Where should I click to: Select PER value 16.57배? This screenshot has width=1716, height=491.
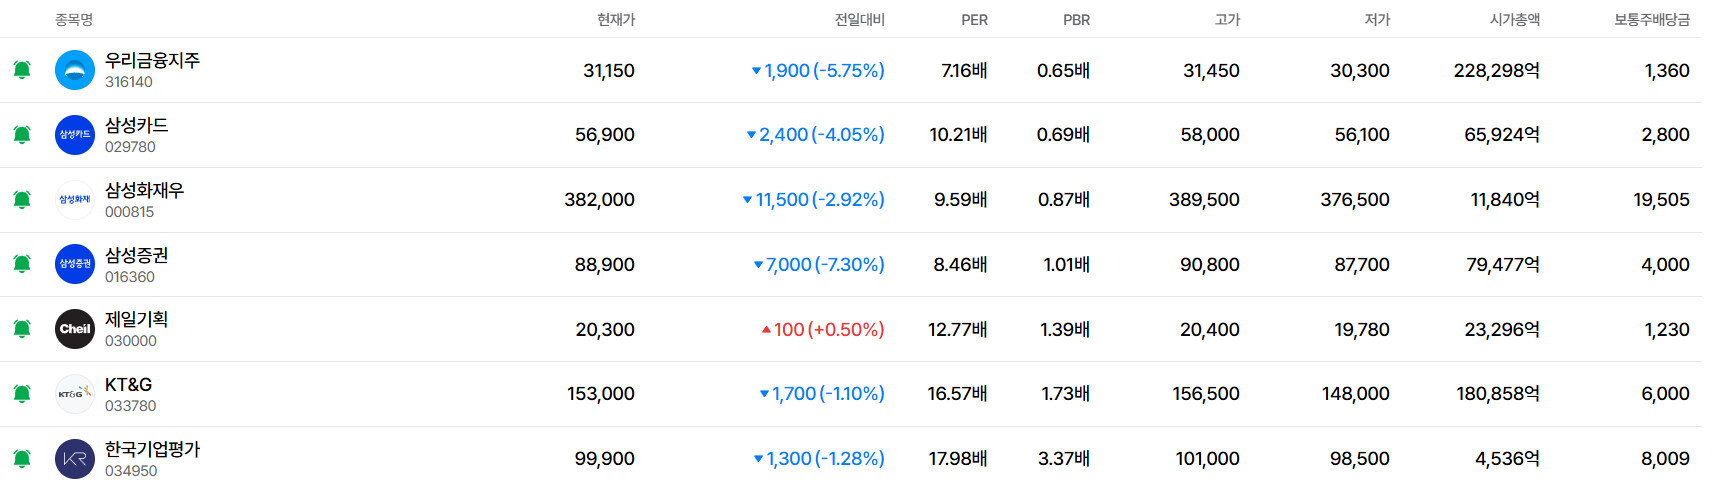pos(957,394)
